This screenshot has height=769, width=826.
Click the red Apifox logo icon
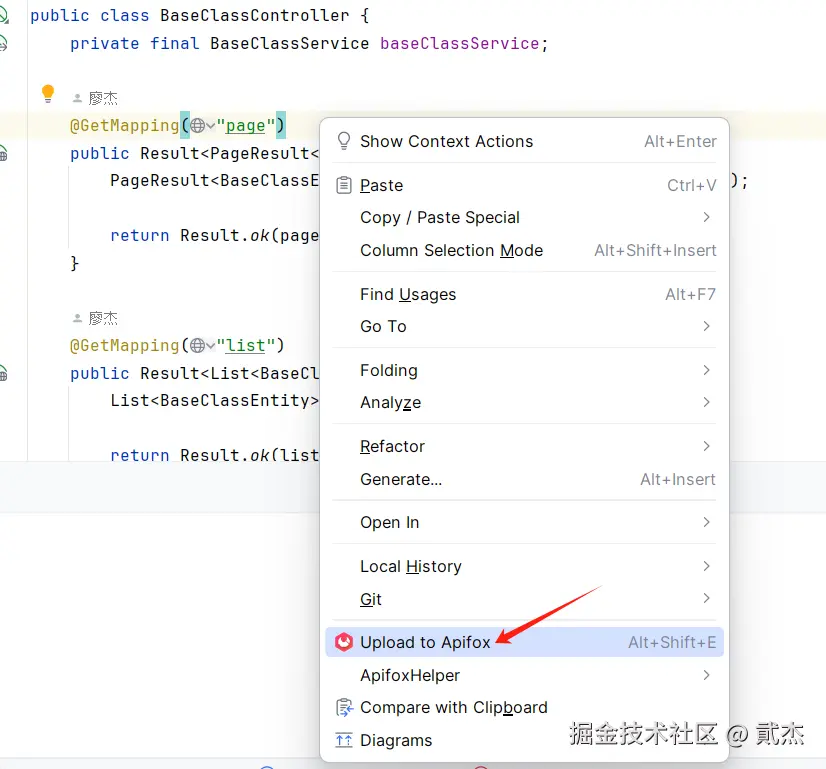pos(343,642)
